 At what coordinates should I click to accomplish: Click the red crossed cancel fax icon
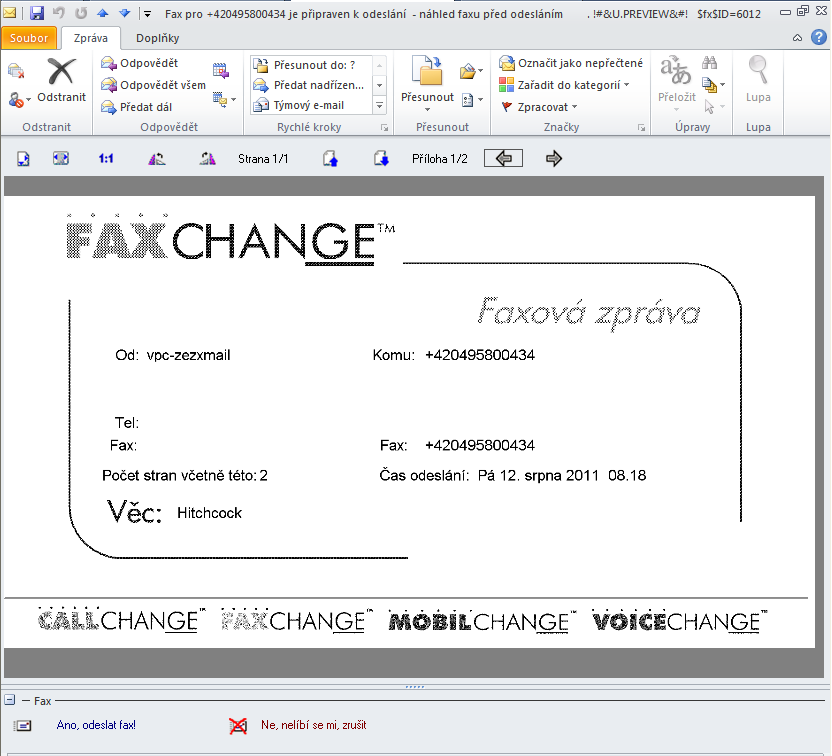tap(238, 726)
